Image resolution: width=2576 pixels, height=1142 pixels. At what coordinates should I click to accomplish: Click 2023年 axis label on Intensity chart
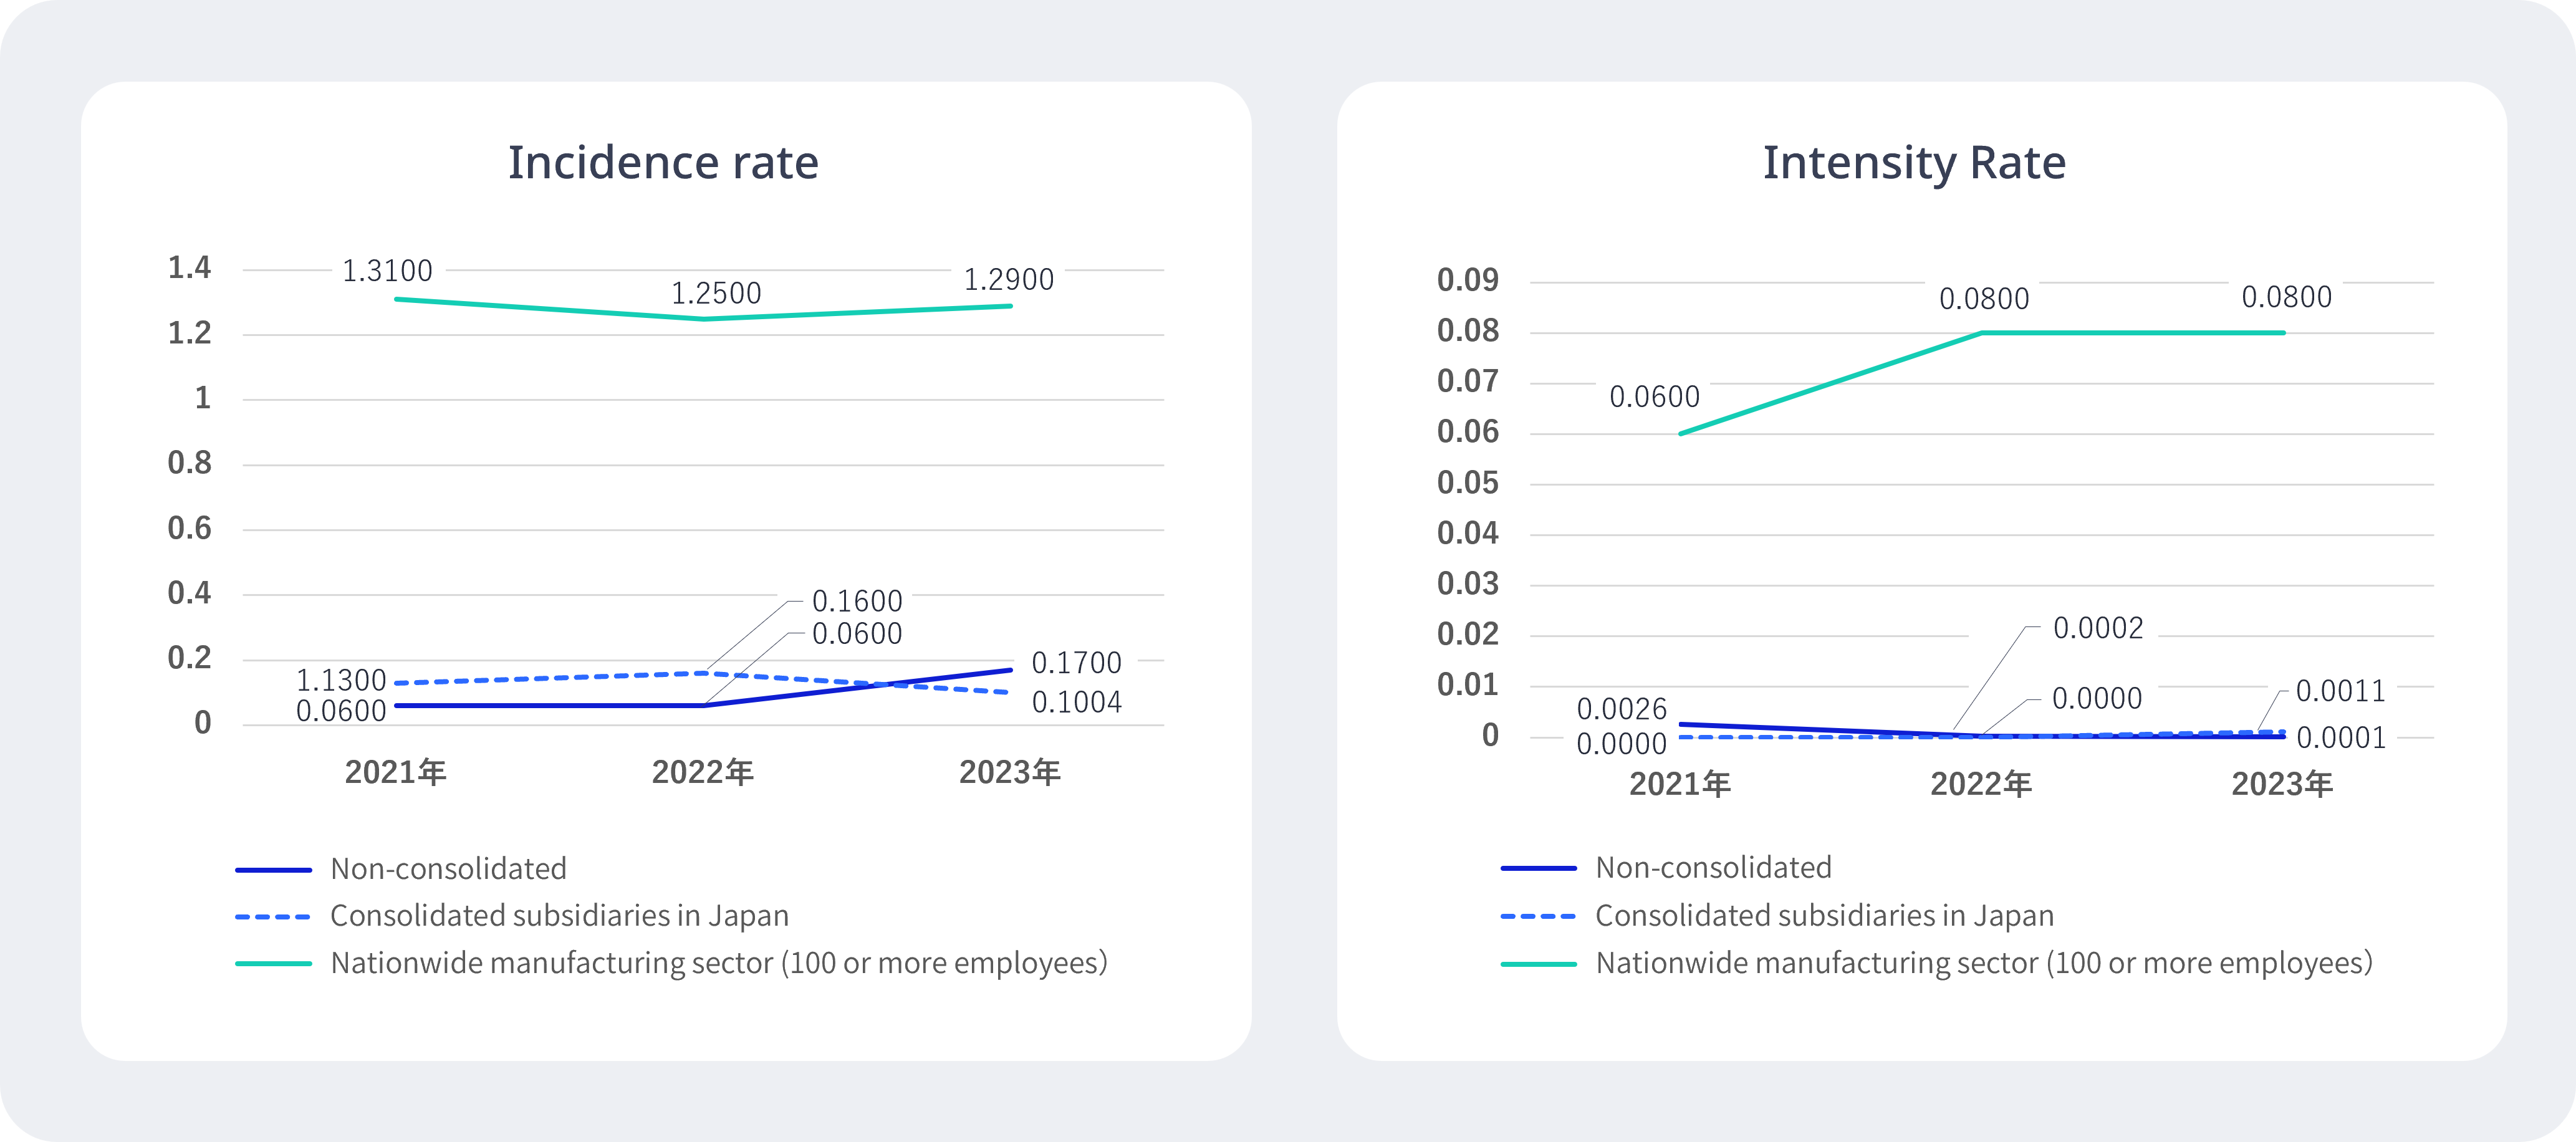(x=2282, y=785)
